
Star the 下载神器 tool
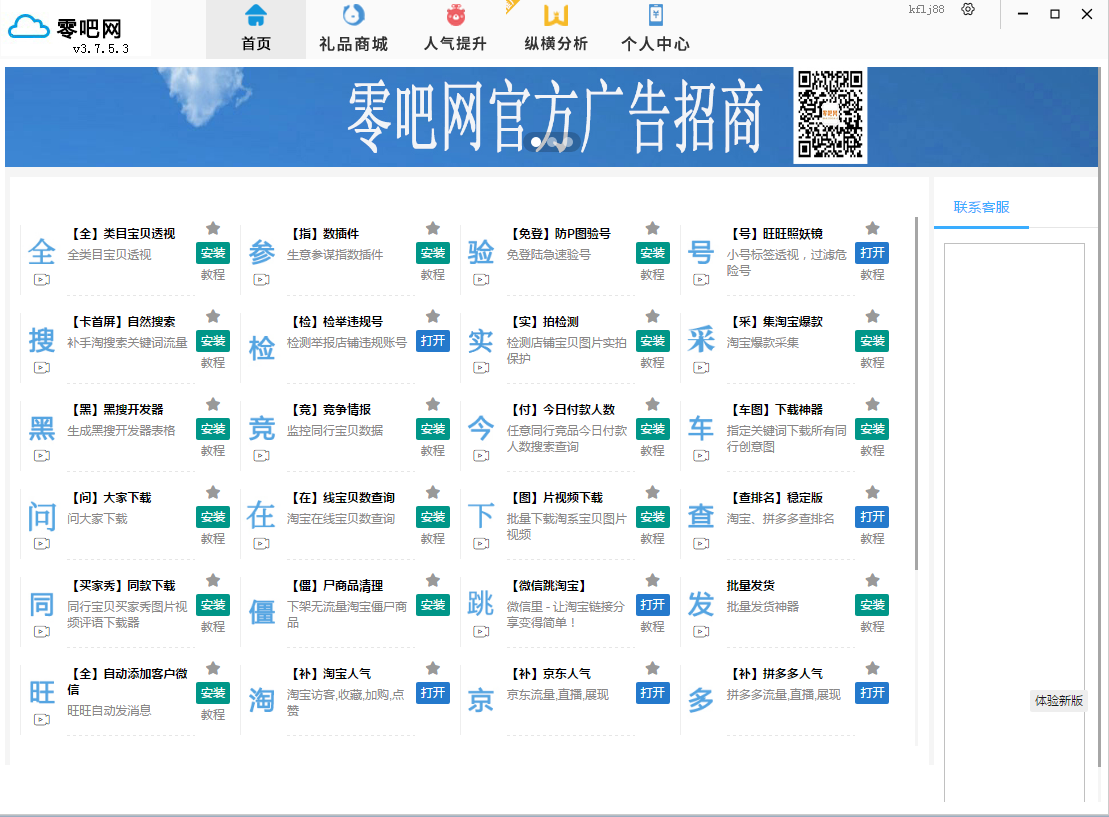pos(873,405)
